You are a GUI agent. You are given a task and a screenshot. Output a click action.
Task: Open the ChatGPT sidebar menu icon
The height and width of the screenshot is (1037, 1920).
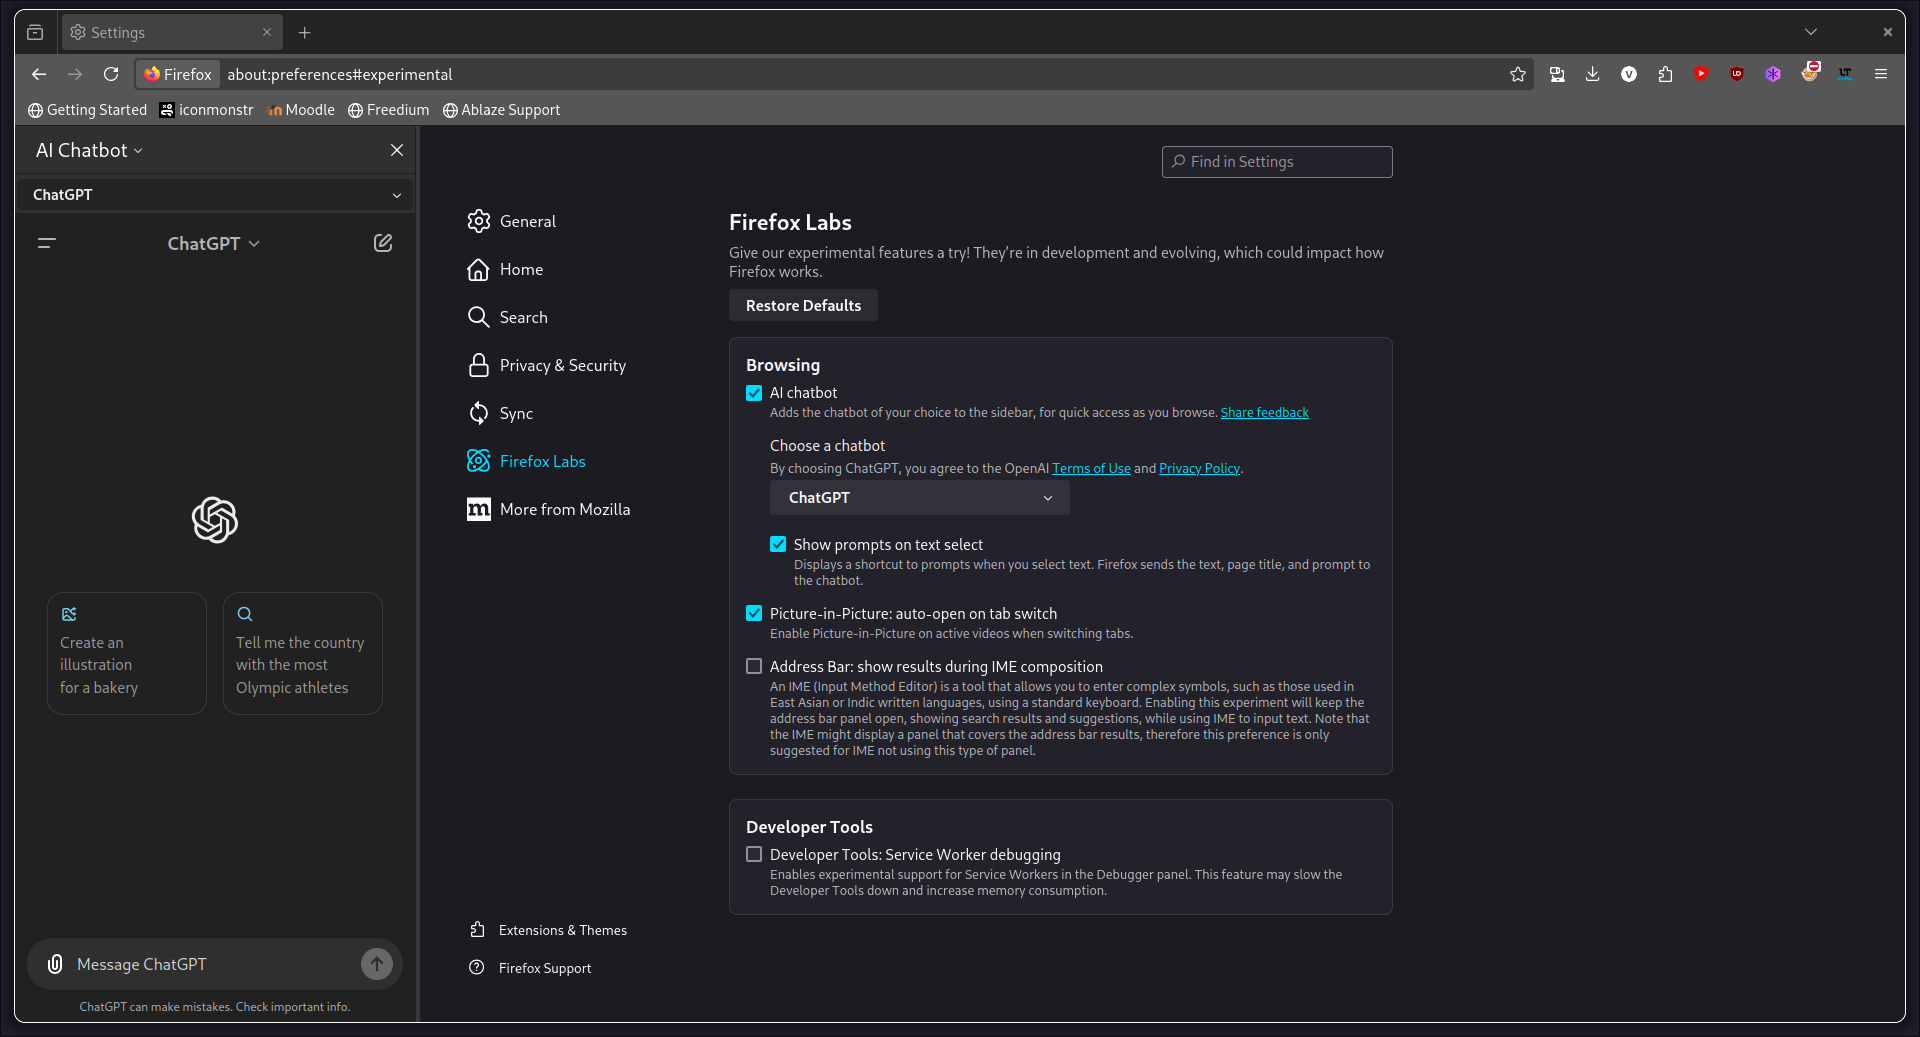tap(46, 243)
